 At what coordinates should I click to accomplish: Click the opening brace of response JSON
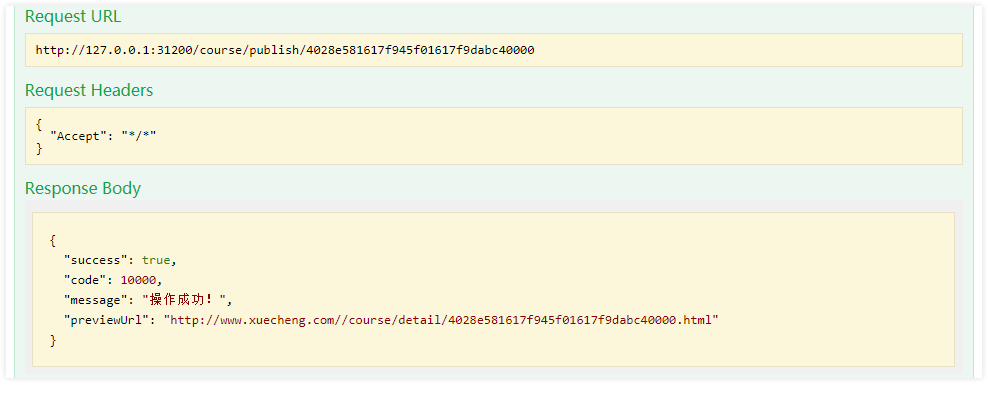pos(53,240)
